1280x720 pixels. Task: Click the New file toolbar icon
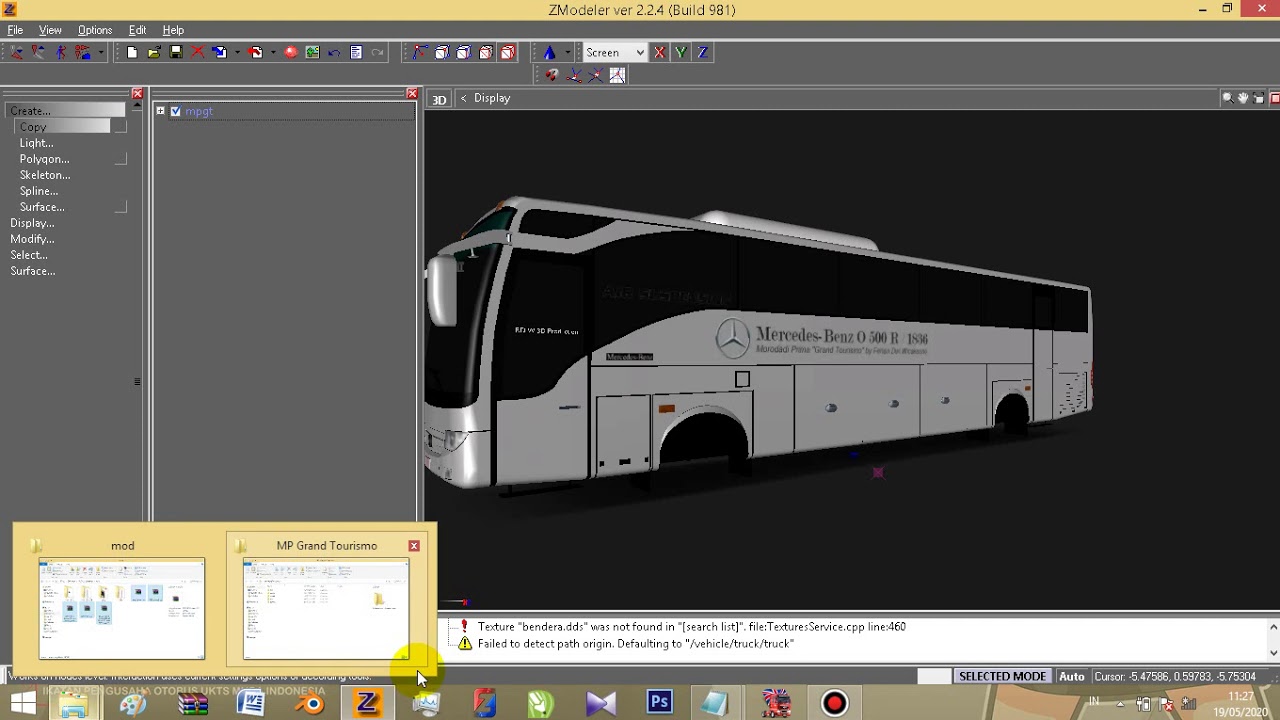tap(132, 52)
